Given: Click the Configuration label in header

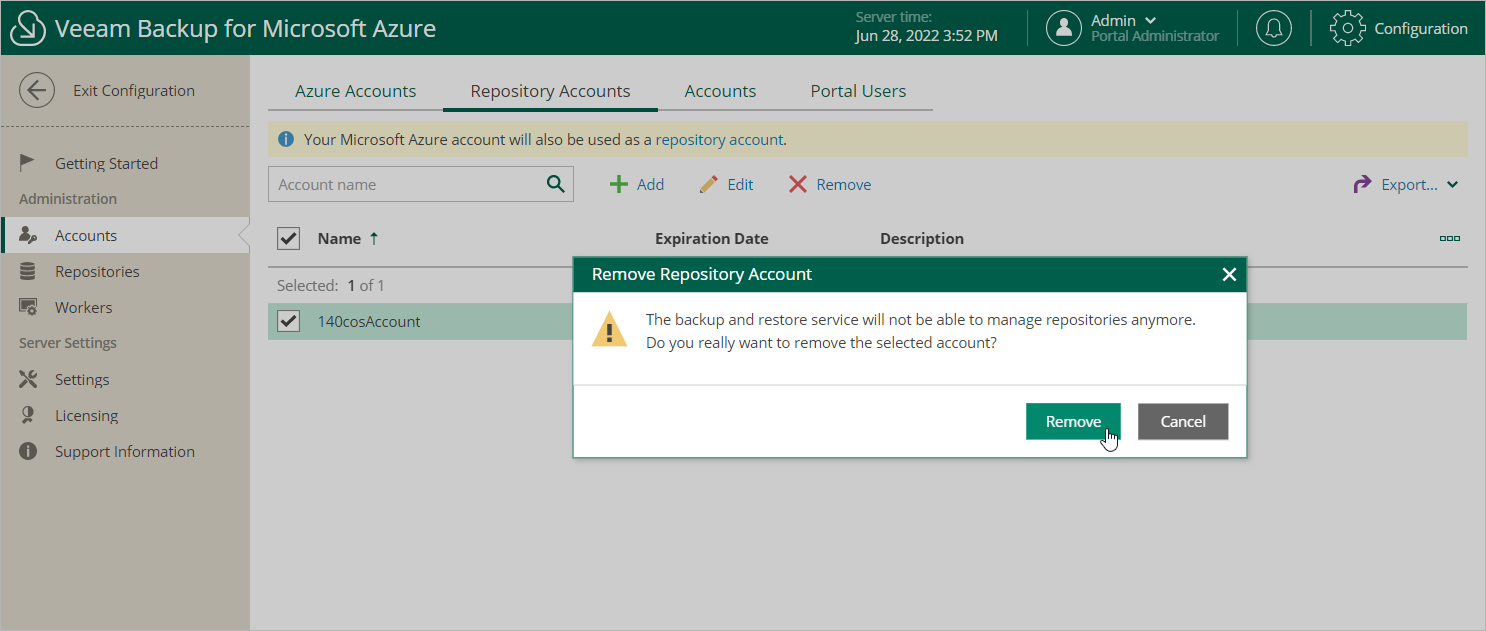Looking at the screenshot, I should 1421,28.
